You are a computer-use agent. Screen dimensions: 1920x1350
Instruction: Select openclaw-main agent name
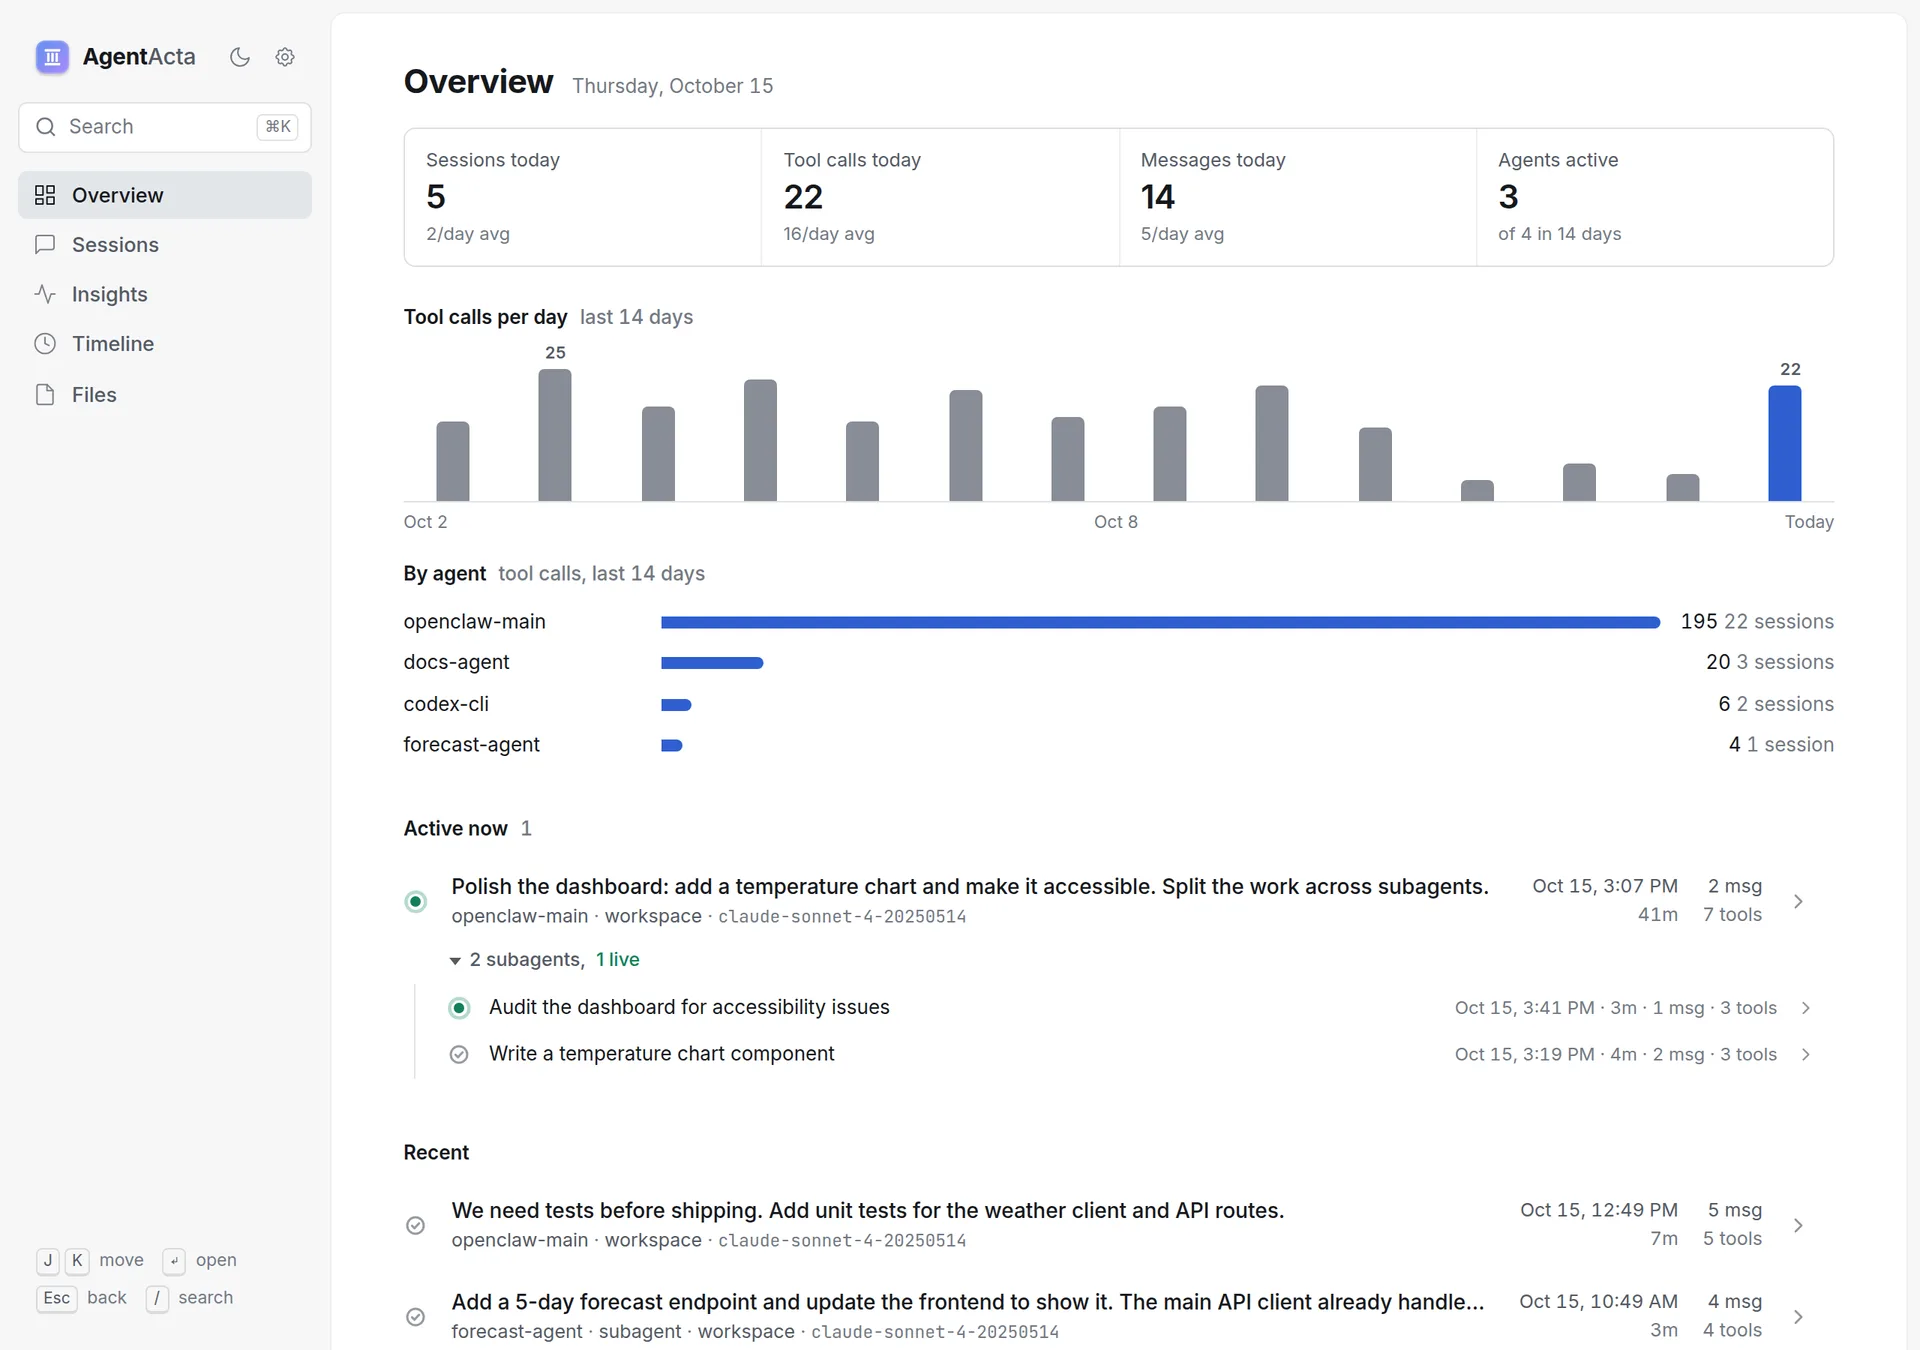tap(475, 622)
